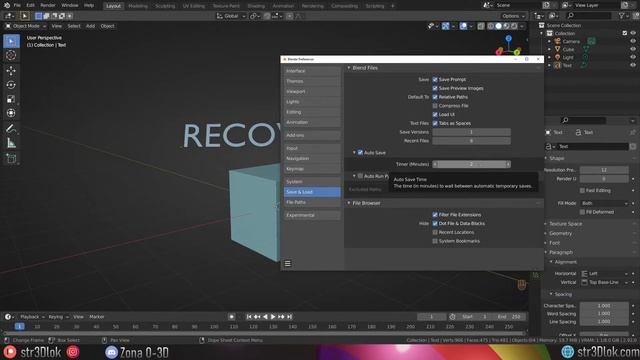Screen dimensions: 640x360
Task: Play the animation forward
Action: [x=273, y=317]
